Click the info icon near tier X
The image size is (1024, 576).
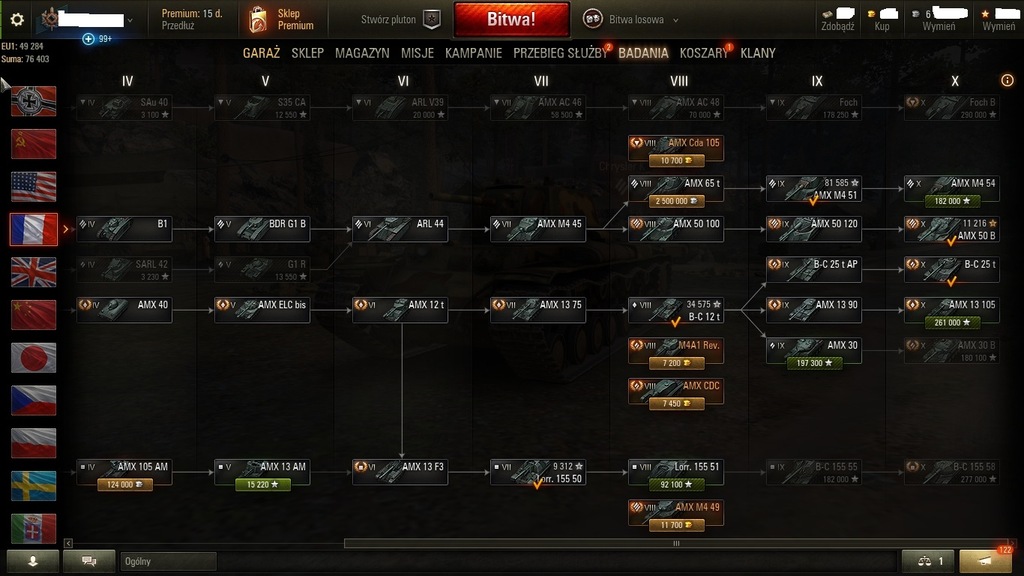point(1007,80)
